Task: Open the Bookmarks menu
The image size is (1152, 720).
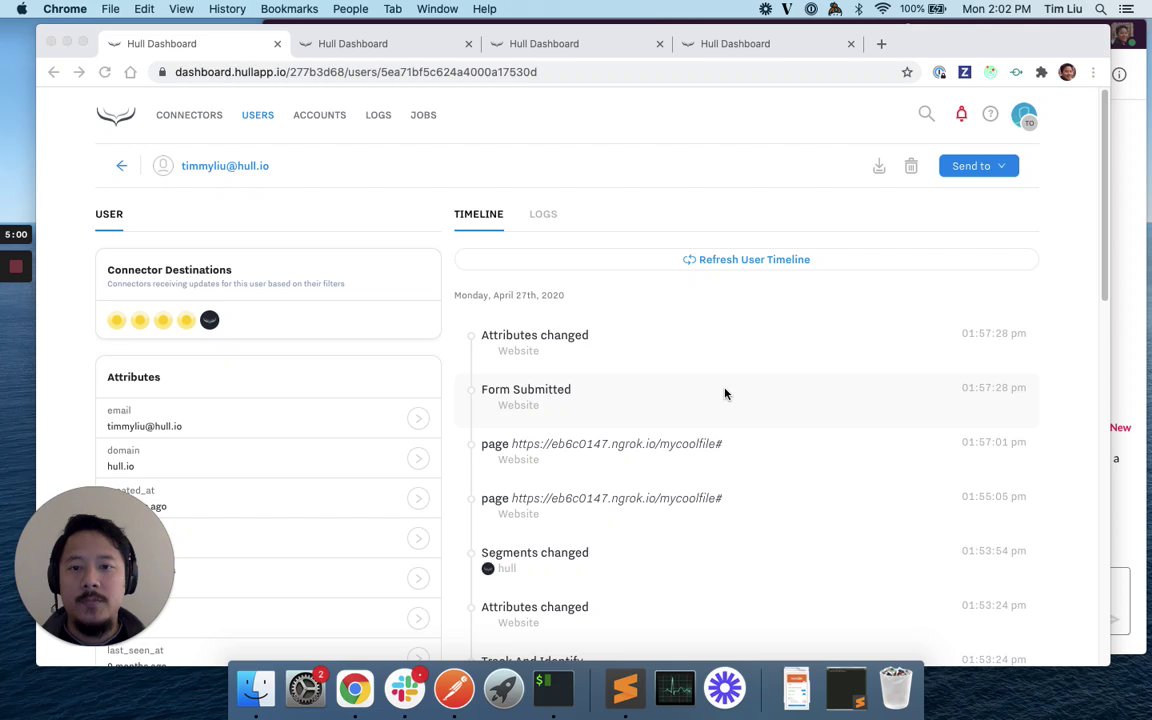Action: [x=289, y=9]
